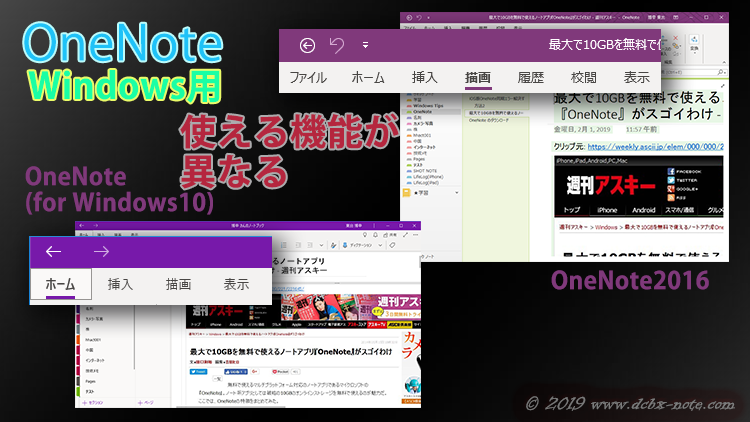Click the notification bell icon in Windows 10 OneNote
This screenshot has width=750, height=422.
375,235
